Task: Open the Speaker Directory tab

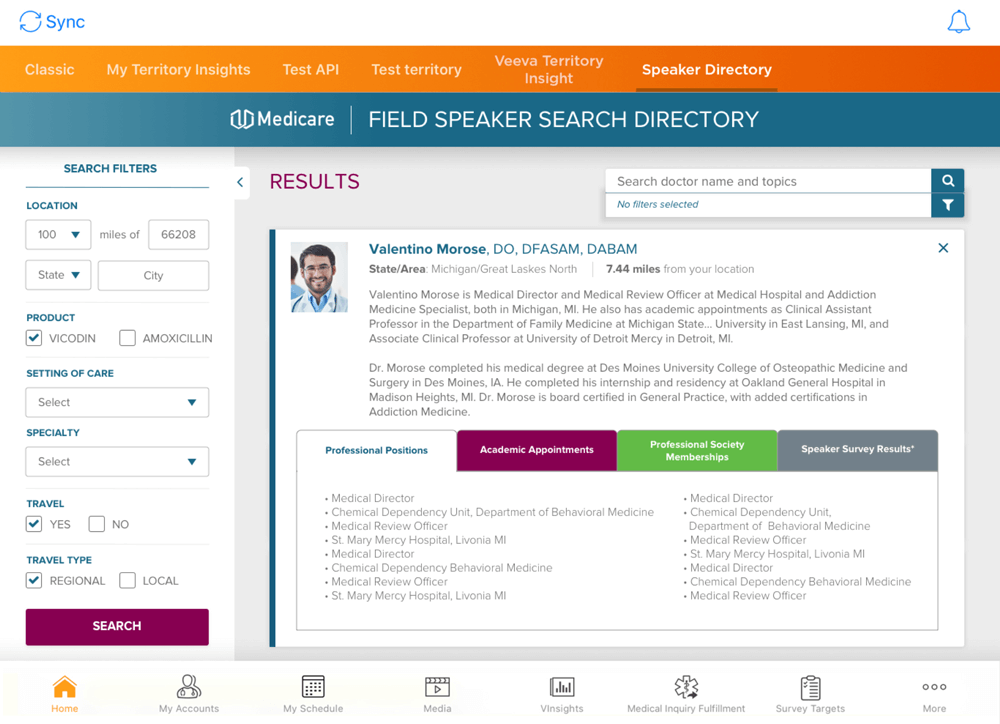Action: 706,69
